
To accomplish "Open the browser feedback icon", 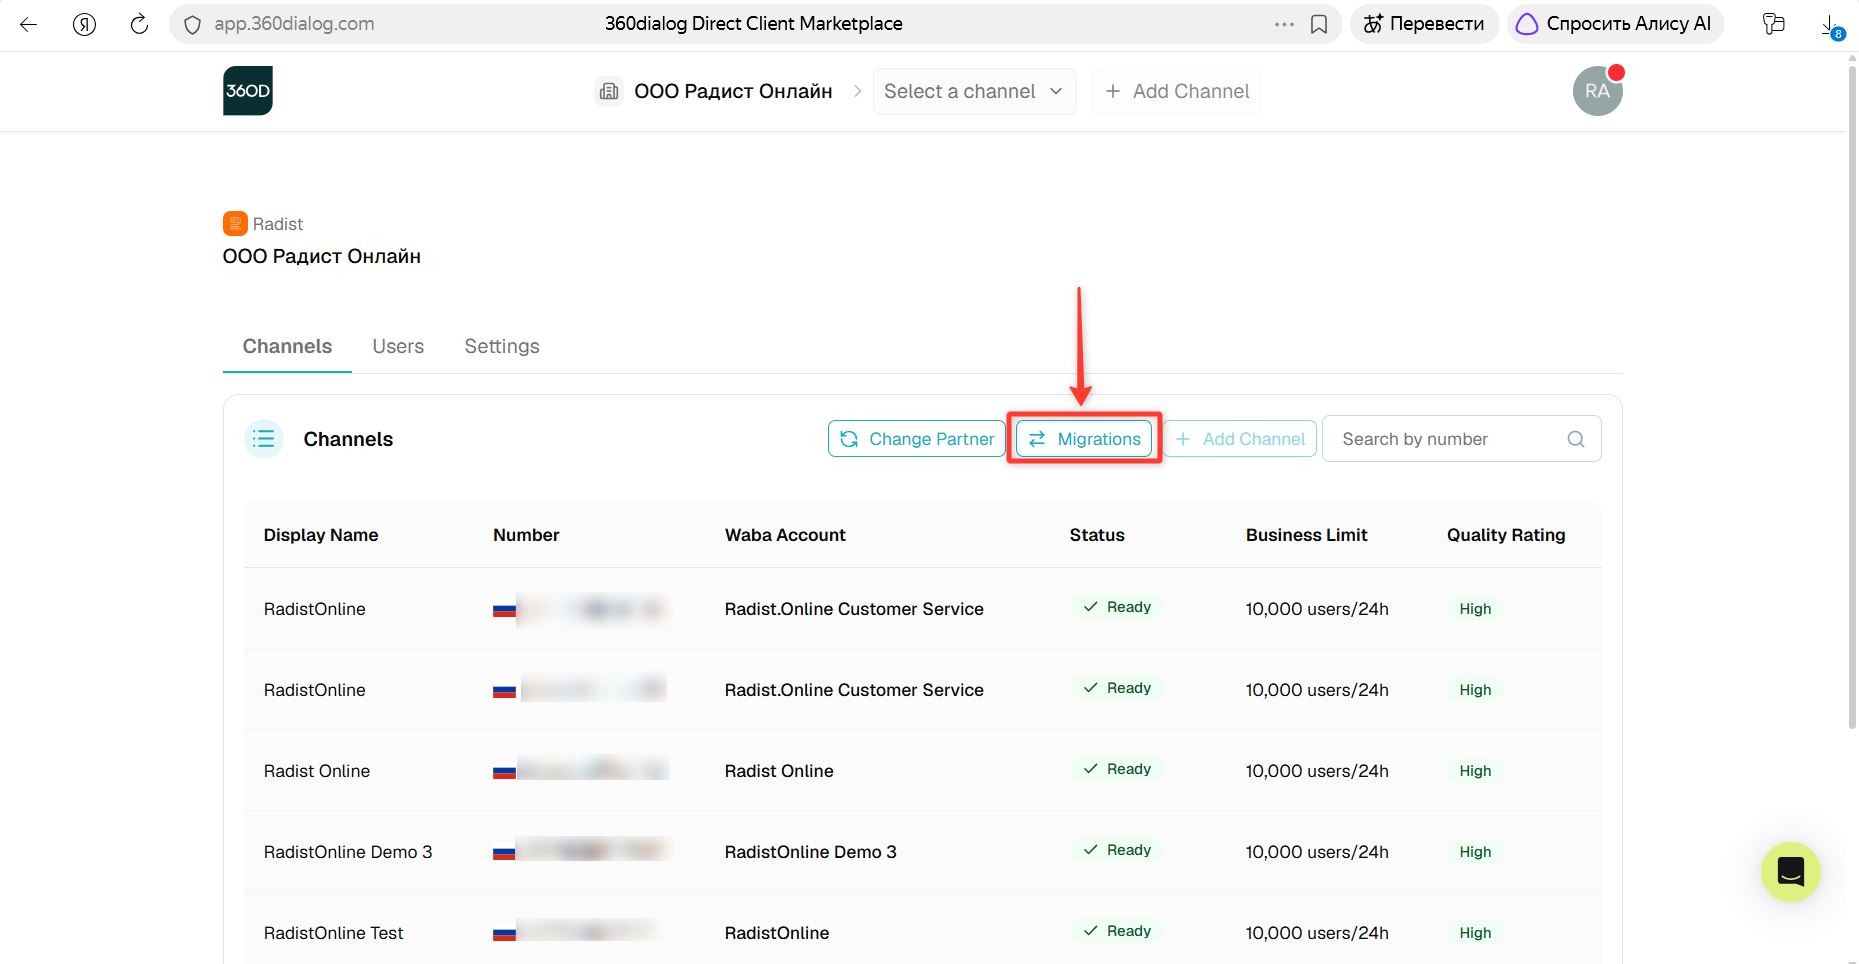I will [1774, 24].
